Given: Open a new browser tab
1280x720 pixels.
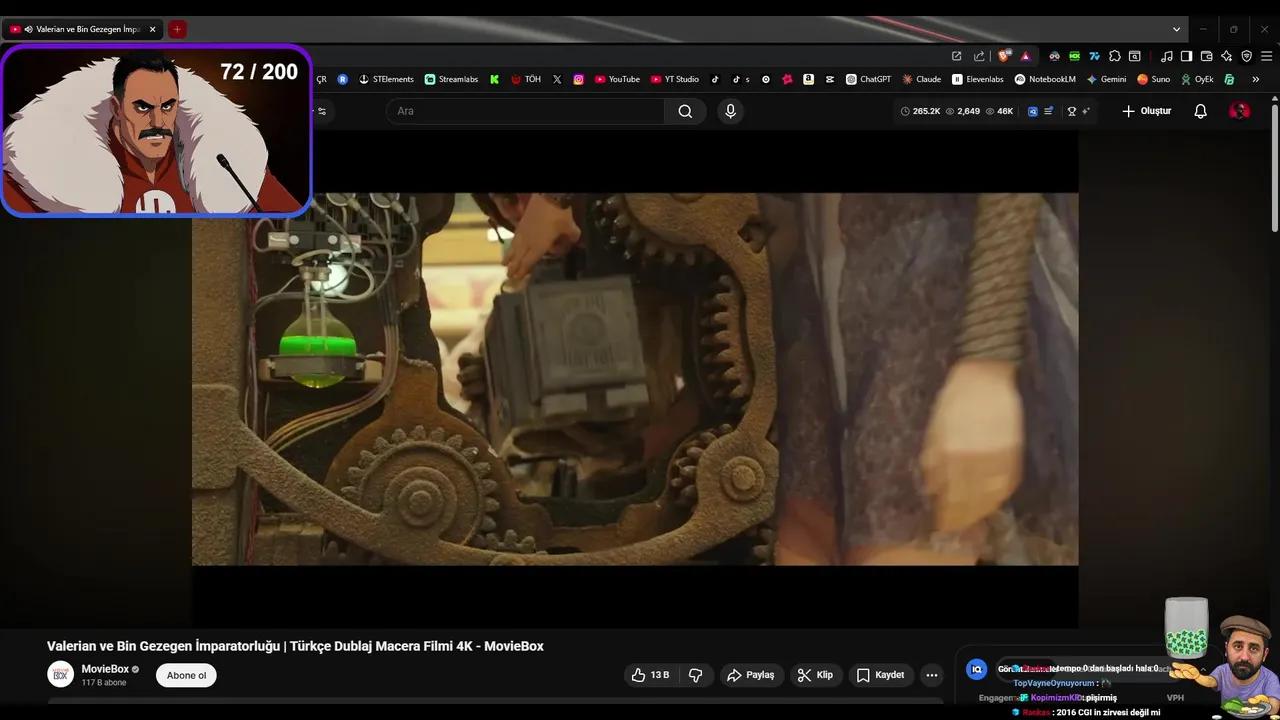Looking at the screenshot, I should tap(177, 29).
